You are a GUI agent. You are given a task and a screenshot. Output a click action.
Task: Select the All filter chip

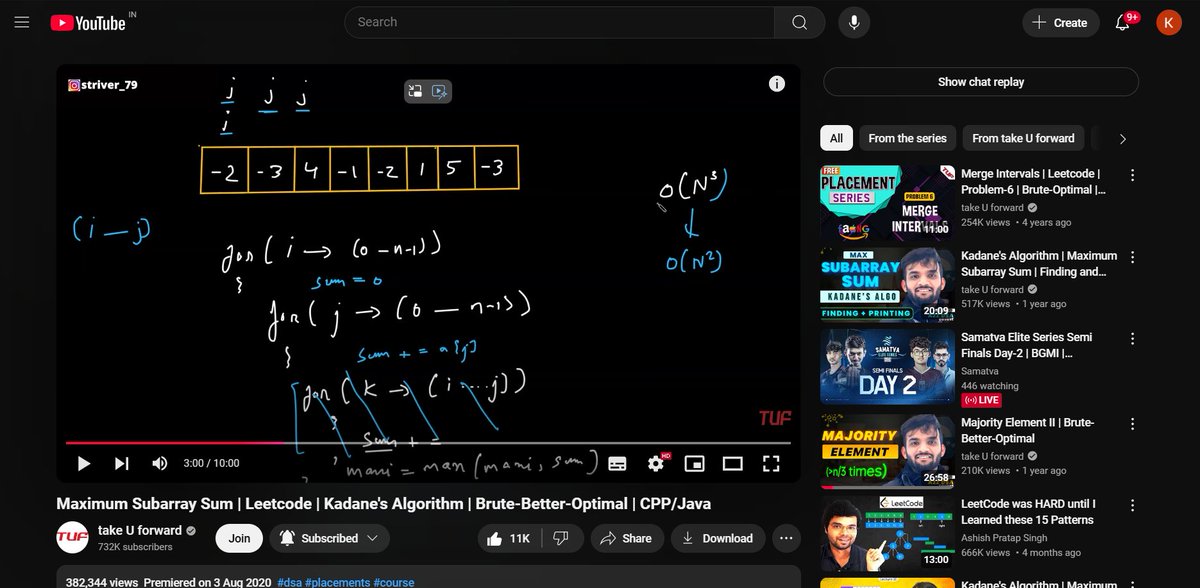click(836, 138)
